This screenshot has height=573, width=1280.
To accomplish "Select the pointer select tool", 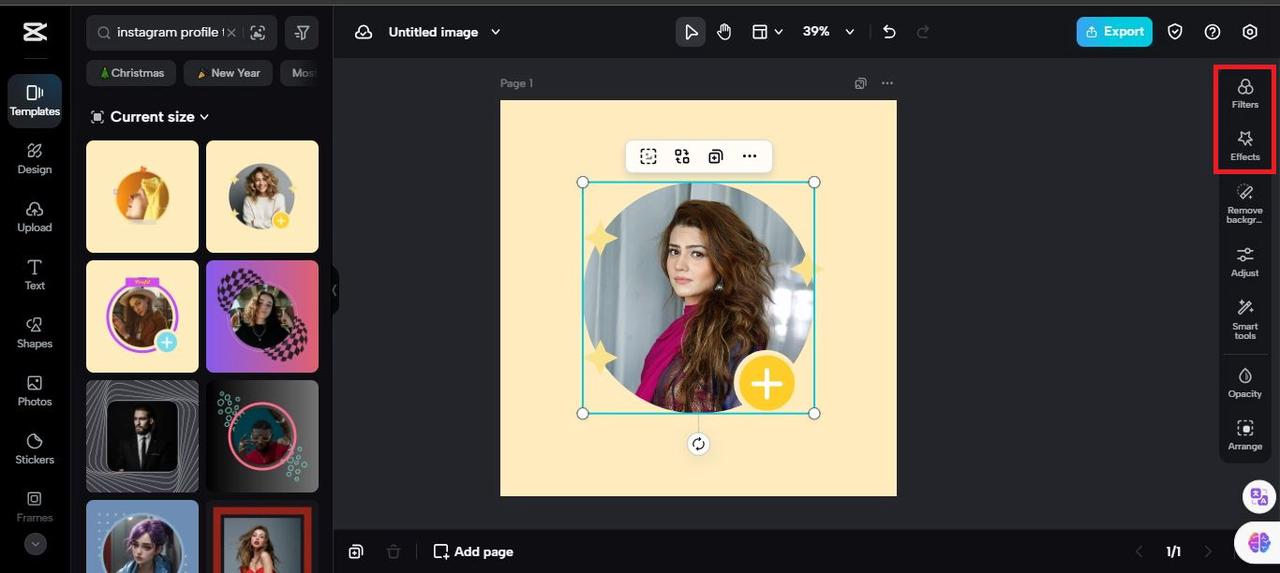I will tap(691, 32).
